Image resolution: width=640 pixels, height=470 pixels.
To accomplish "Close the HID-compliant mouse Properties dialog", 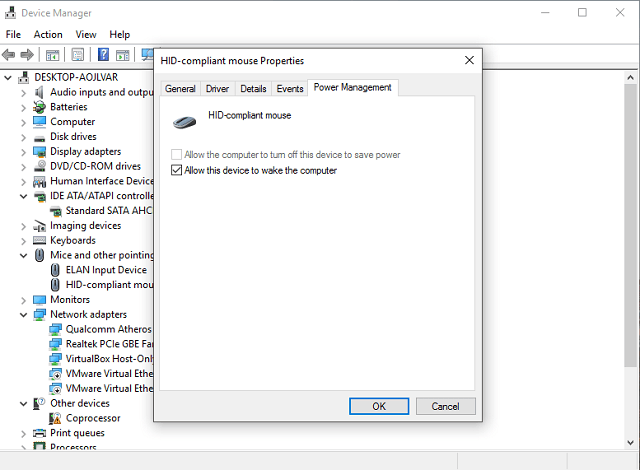I will coord(469,60).
